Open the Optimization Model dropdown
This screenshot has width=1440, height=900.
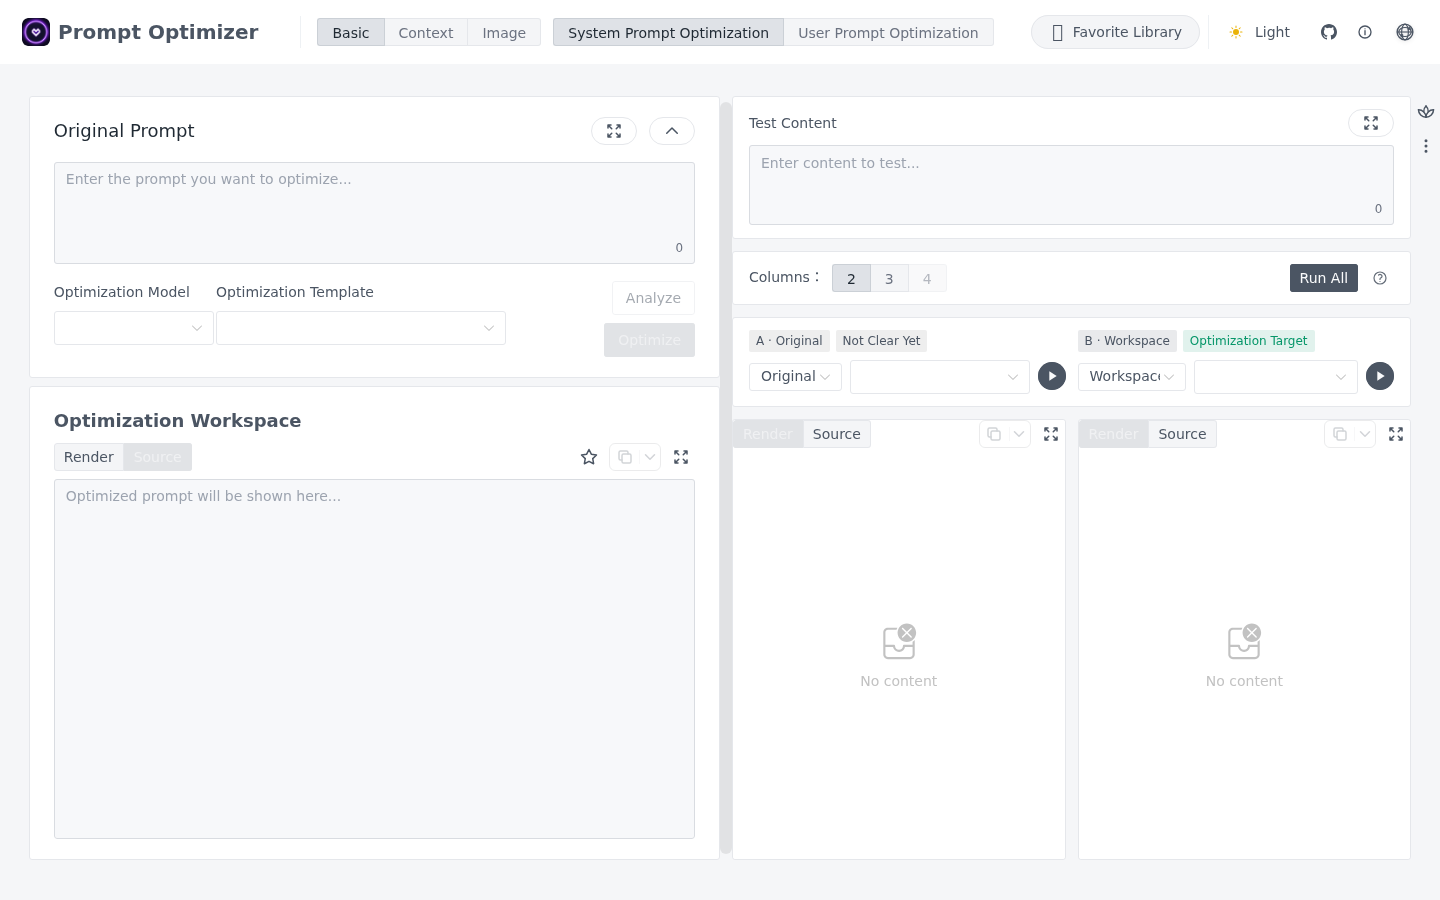click(x=134, y=328)
